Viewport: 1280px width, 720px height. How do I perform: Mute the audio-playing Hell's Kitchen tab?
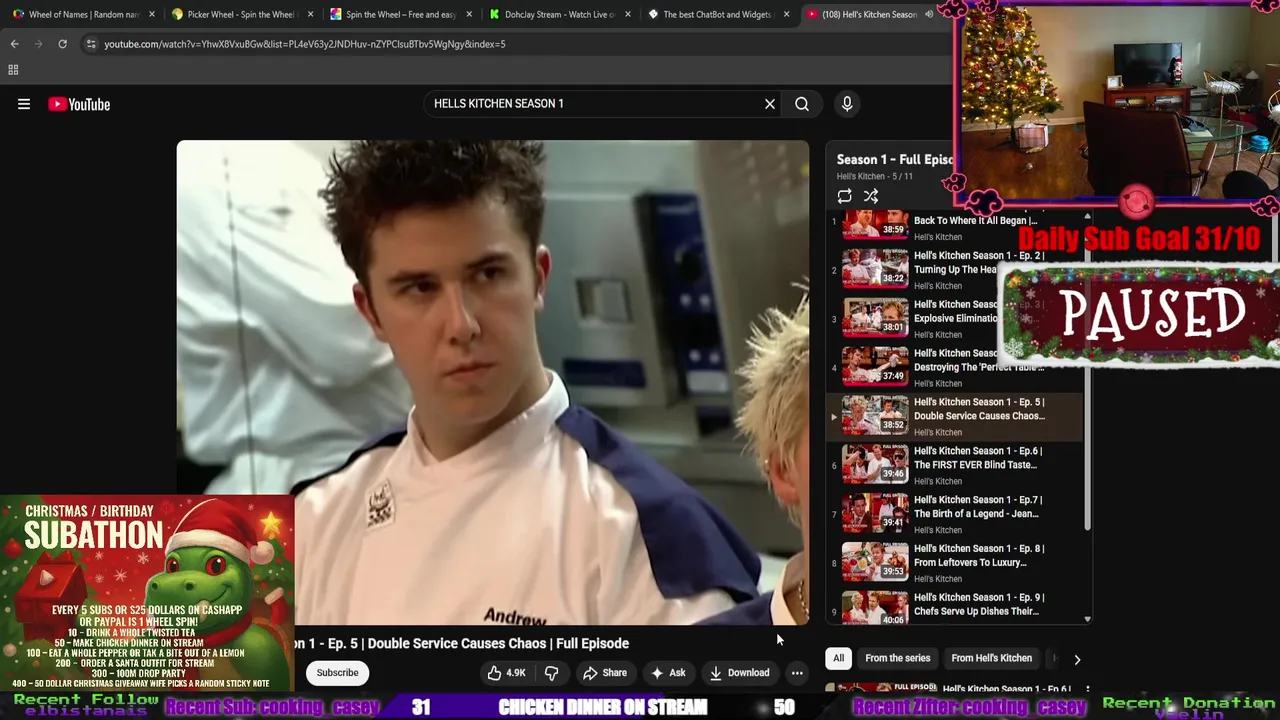(929, 15)
